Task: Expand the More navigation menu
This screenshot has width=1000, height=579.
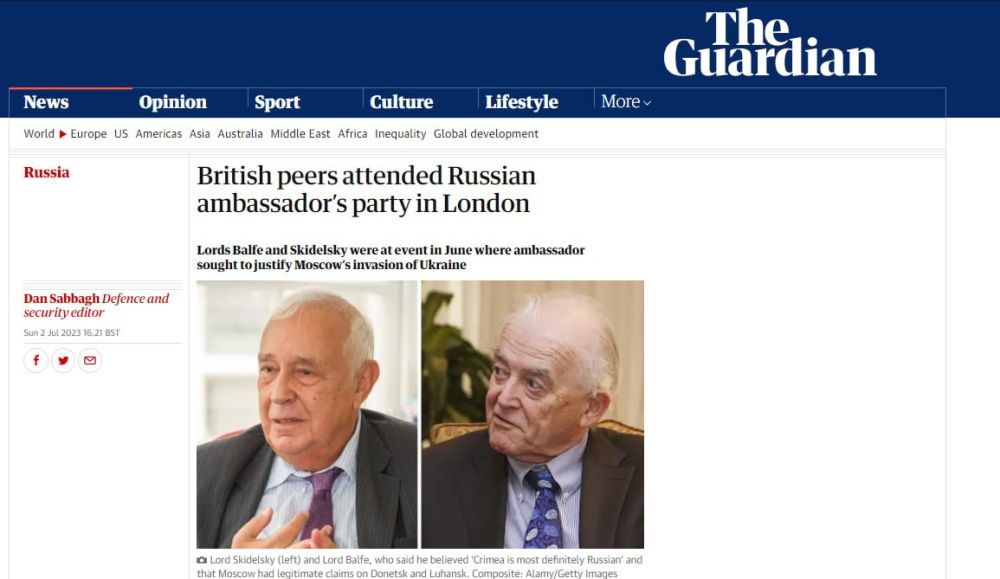Action: pyautogui.click(x=626, y=101)
